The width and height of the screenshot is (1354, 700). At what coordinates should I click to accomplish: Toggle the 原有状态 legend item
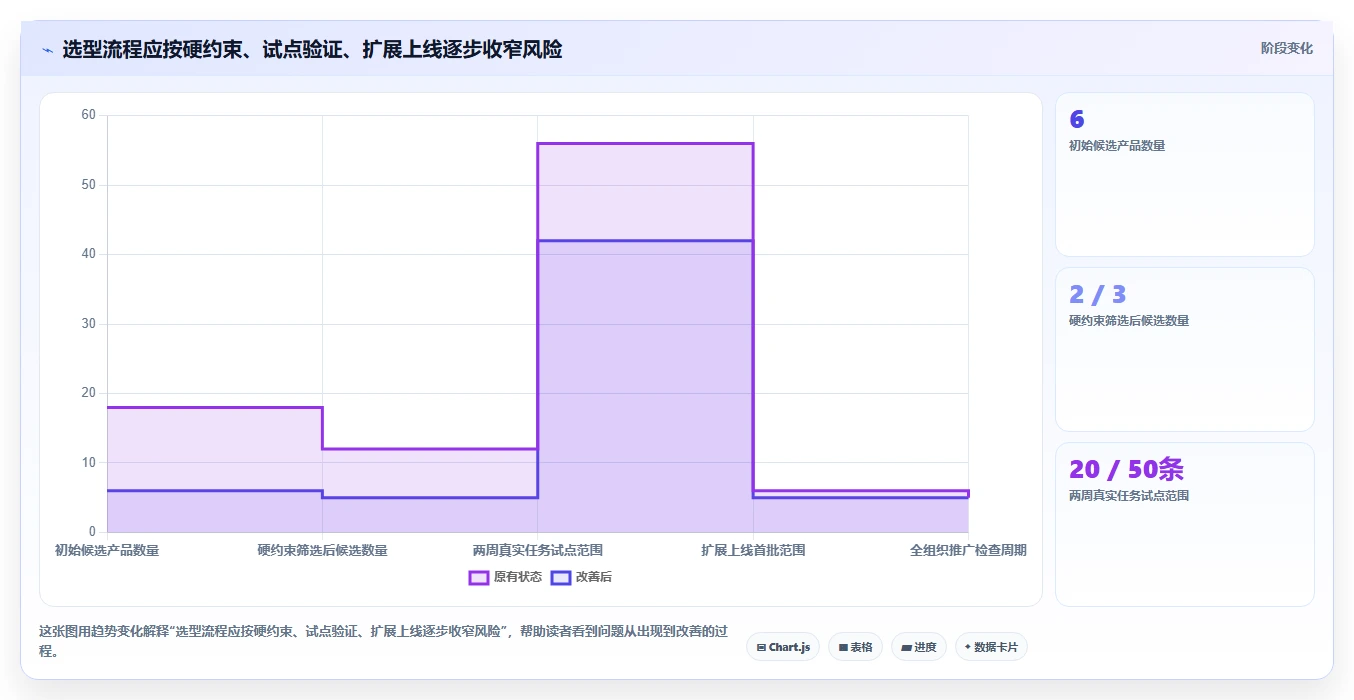(x=505, y=577)
